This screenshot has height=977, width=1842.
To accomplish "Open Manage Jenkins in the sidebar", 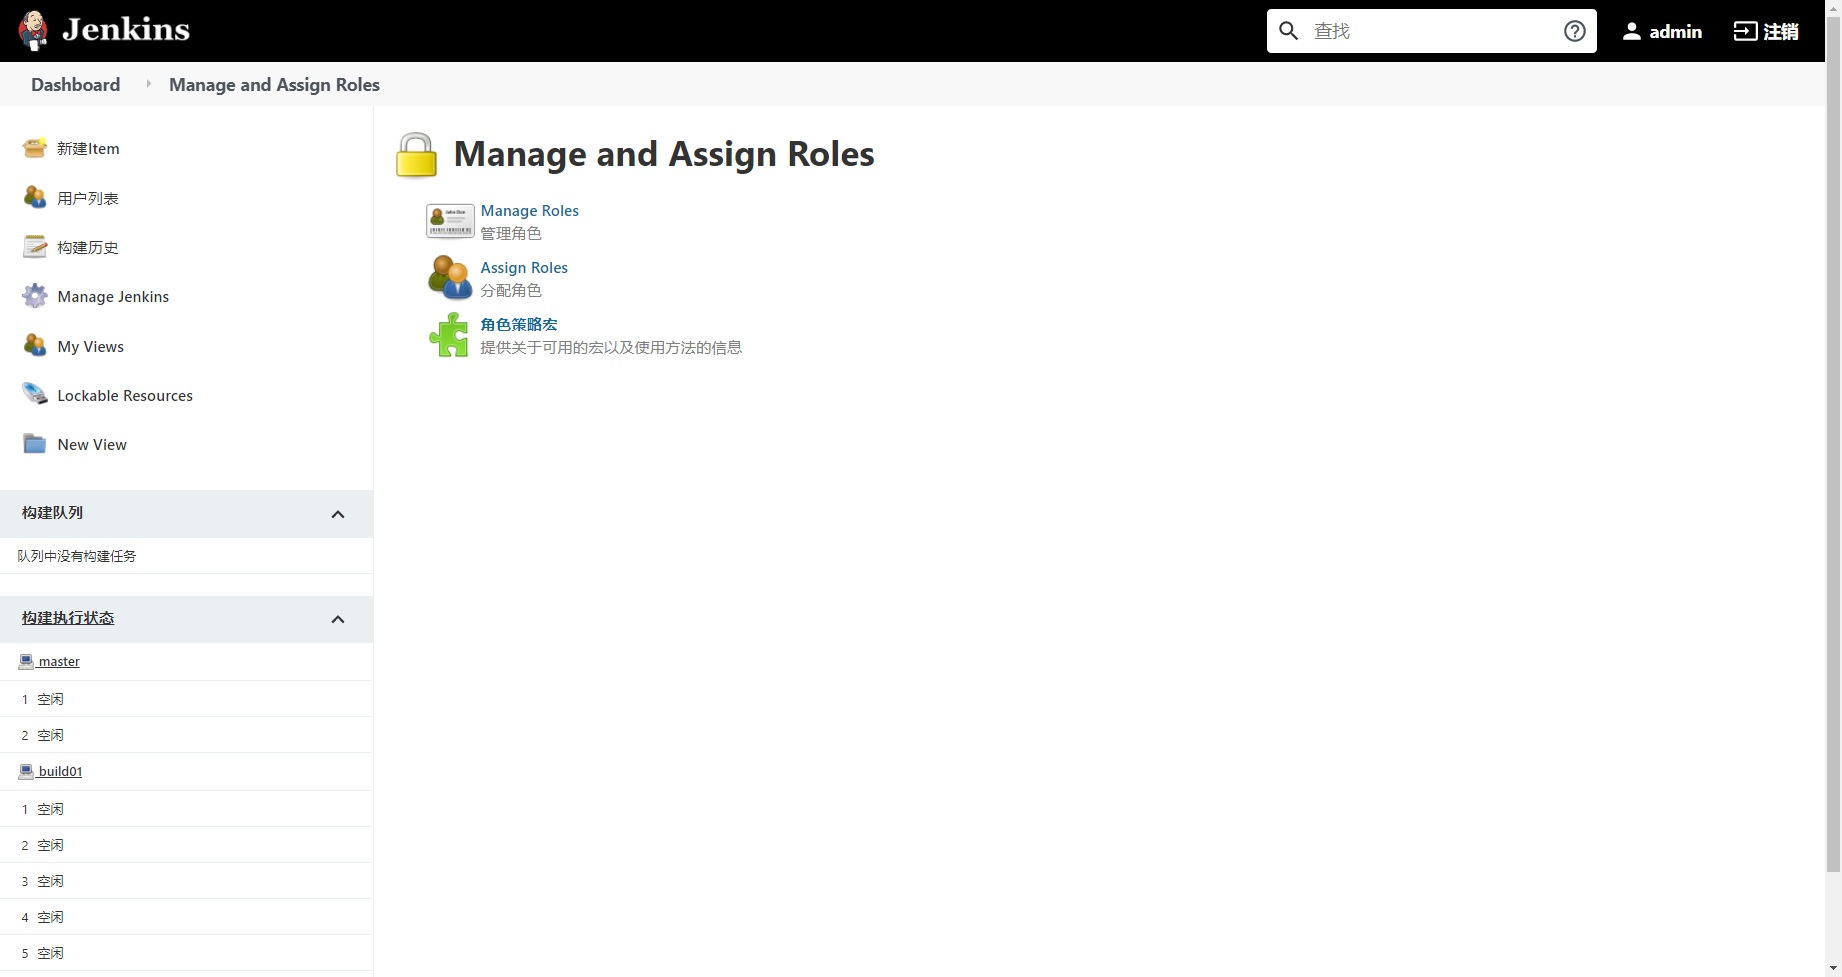I will pyautogui.click(x=113, y=297).
